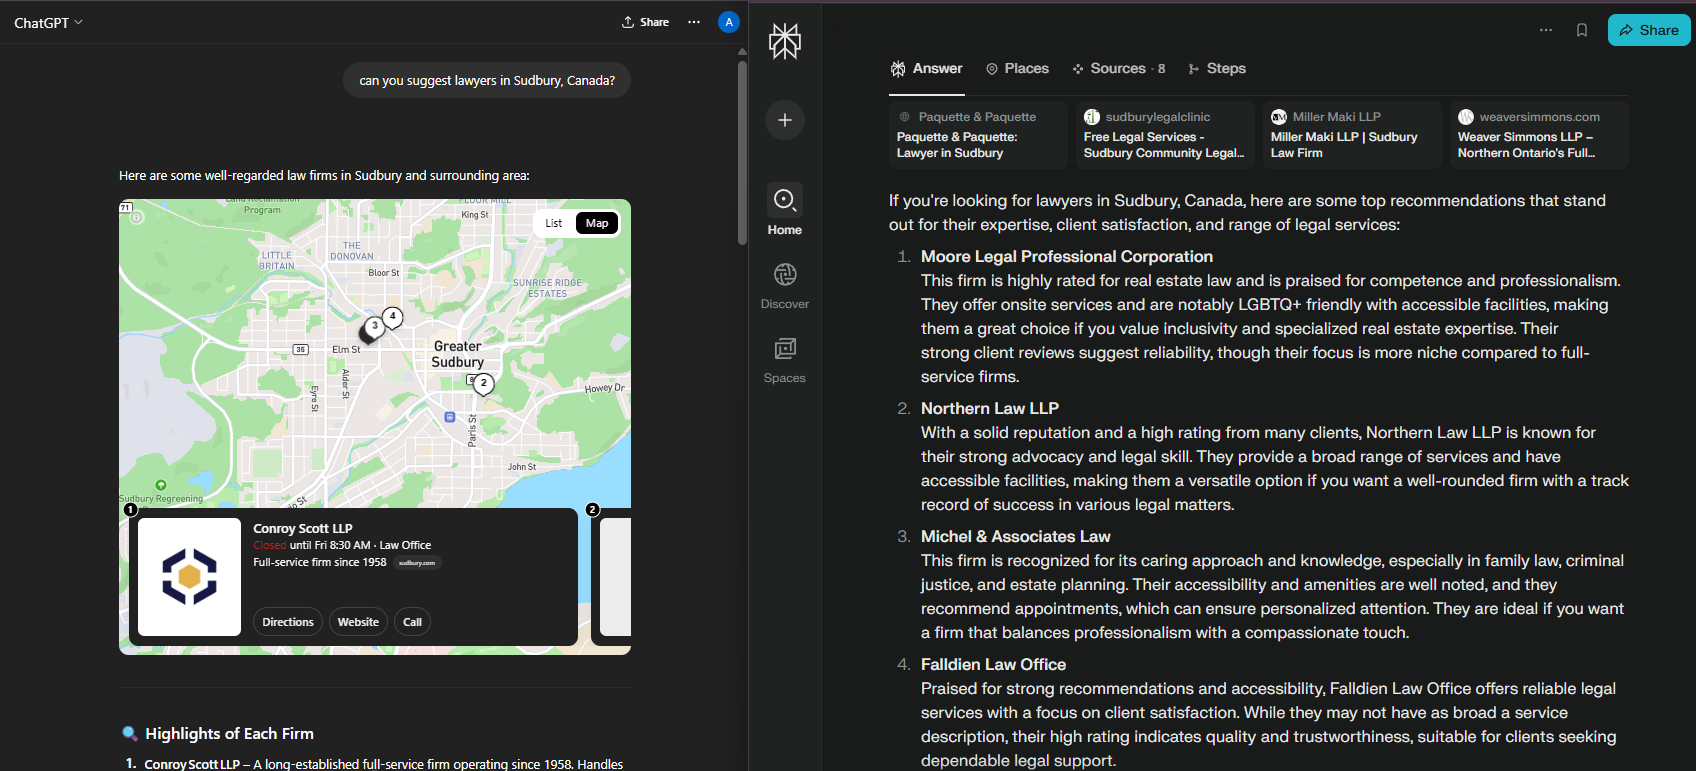Click the Conroy Scott LLP logo thumbnail

(189, 577)
